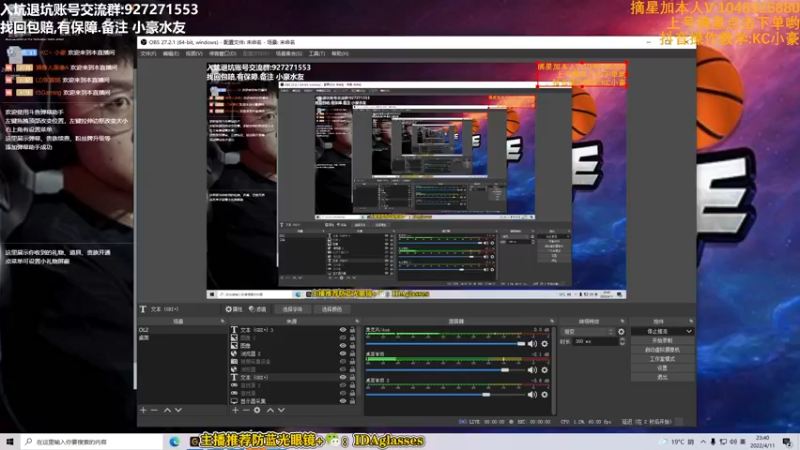Adjust the first 桌面音频 volume slider

[x=445, y=370]
